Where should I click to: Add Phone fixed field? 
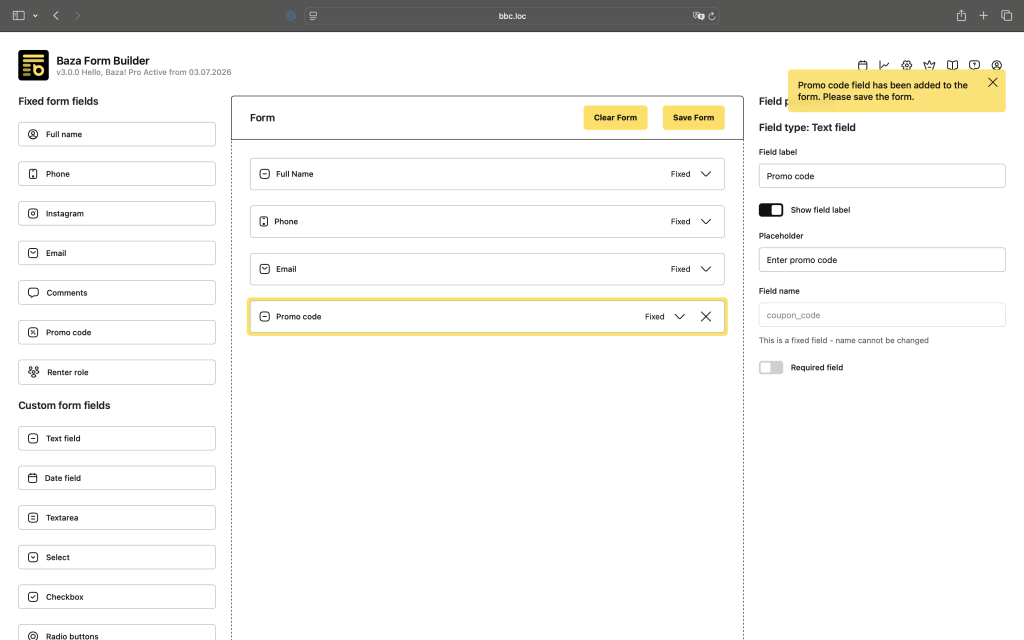tap(117, 174)
